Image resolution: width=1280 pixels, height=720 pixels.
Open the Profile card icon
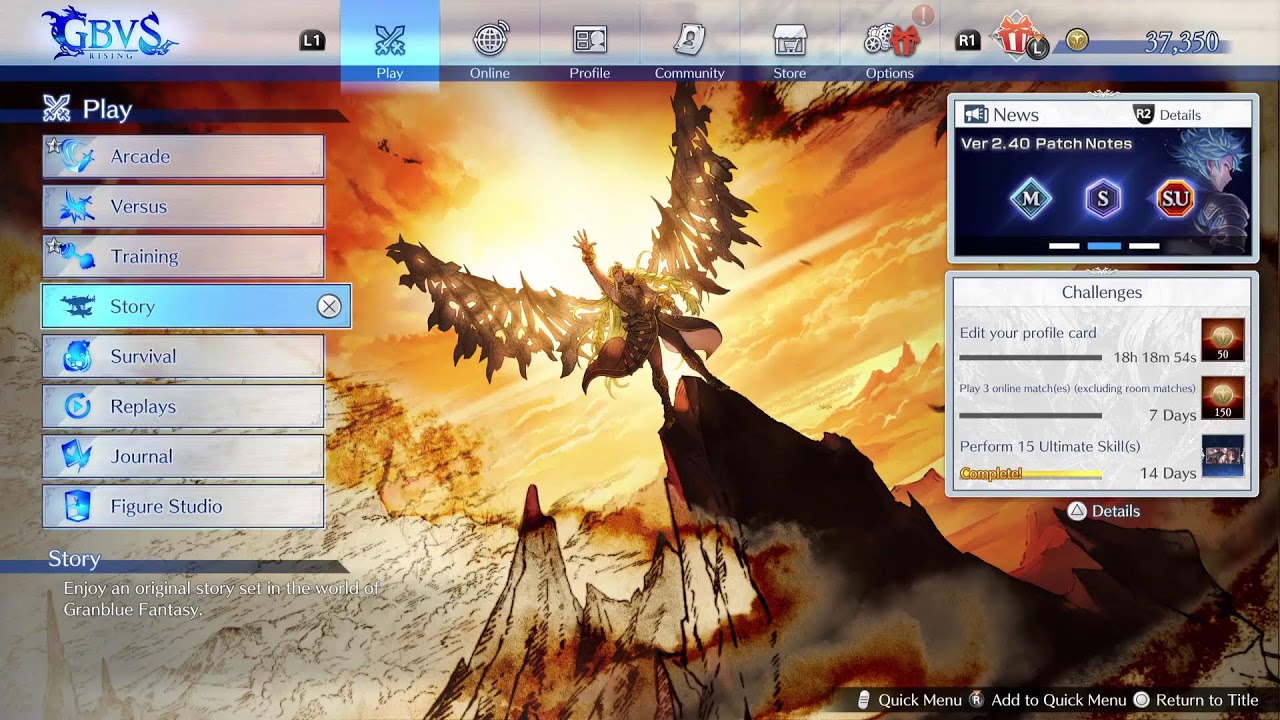(590, 40)
